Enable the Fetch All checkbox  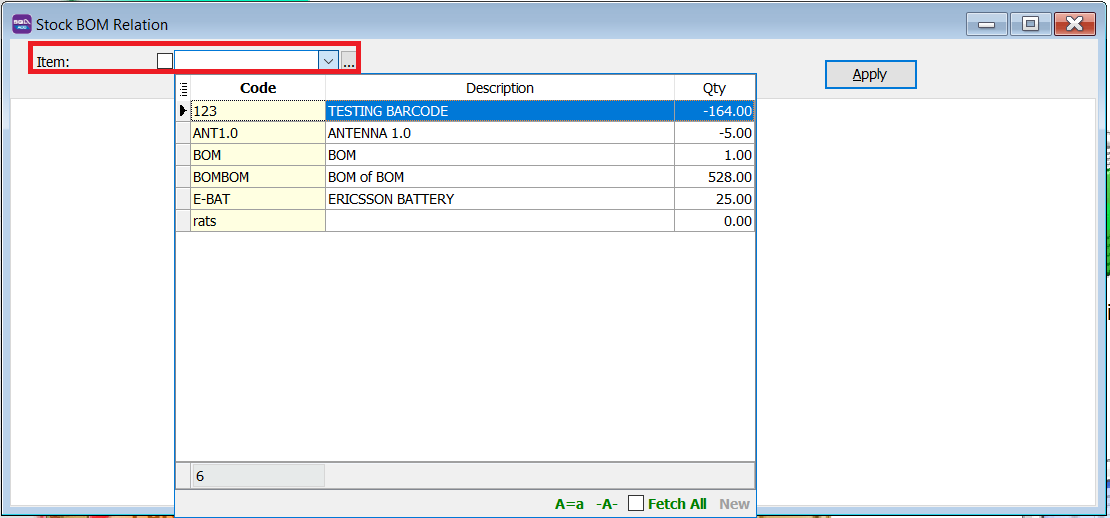(636, 504)
